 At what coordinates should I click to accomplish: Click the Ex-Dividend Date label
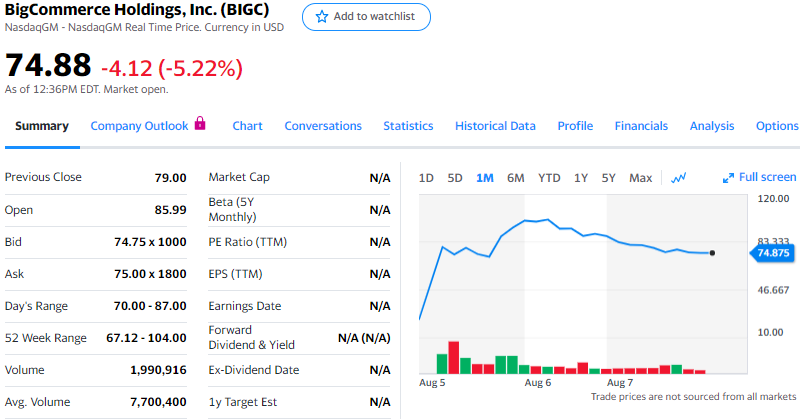[254, 370]
